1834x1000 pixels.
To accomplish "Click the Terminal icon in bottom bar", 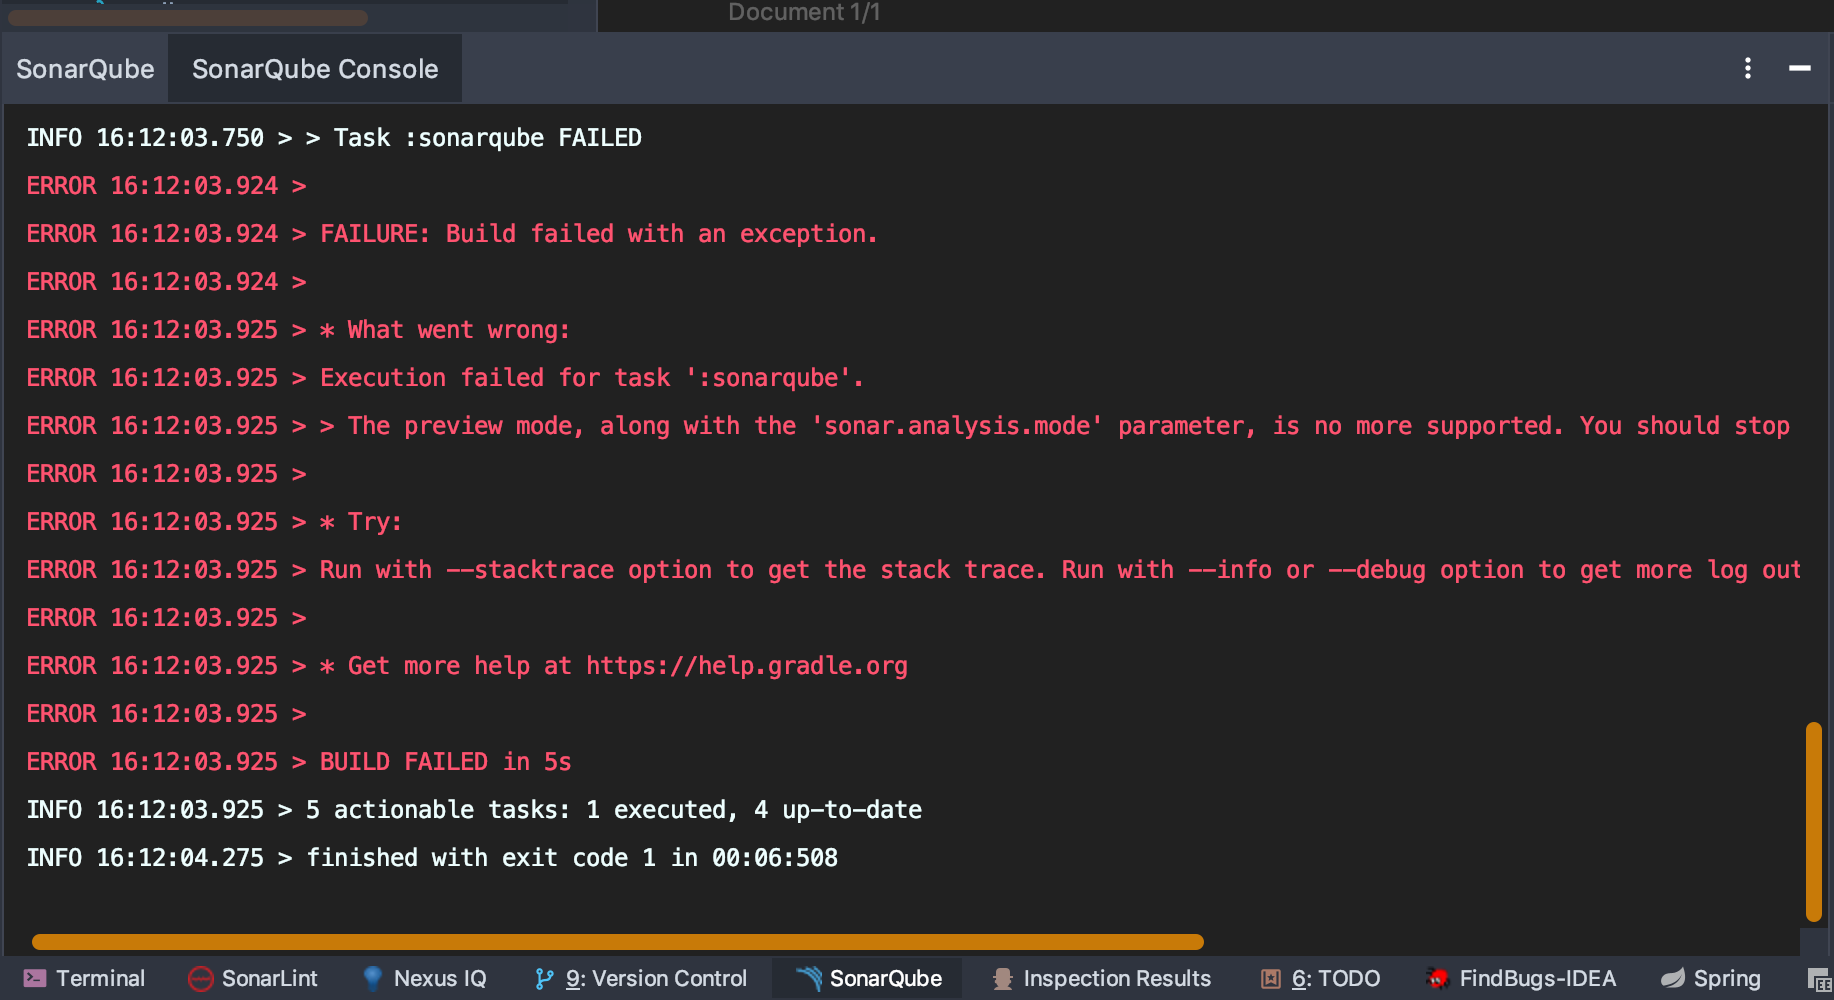I will (35, 978).
